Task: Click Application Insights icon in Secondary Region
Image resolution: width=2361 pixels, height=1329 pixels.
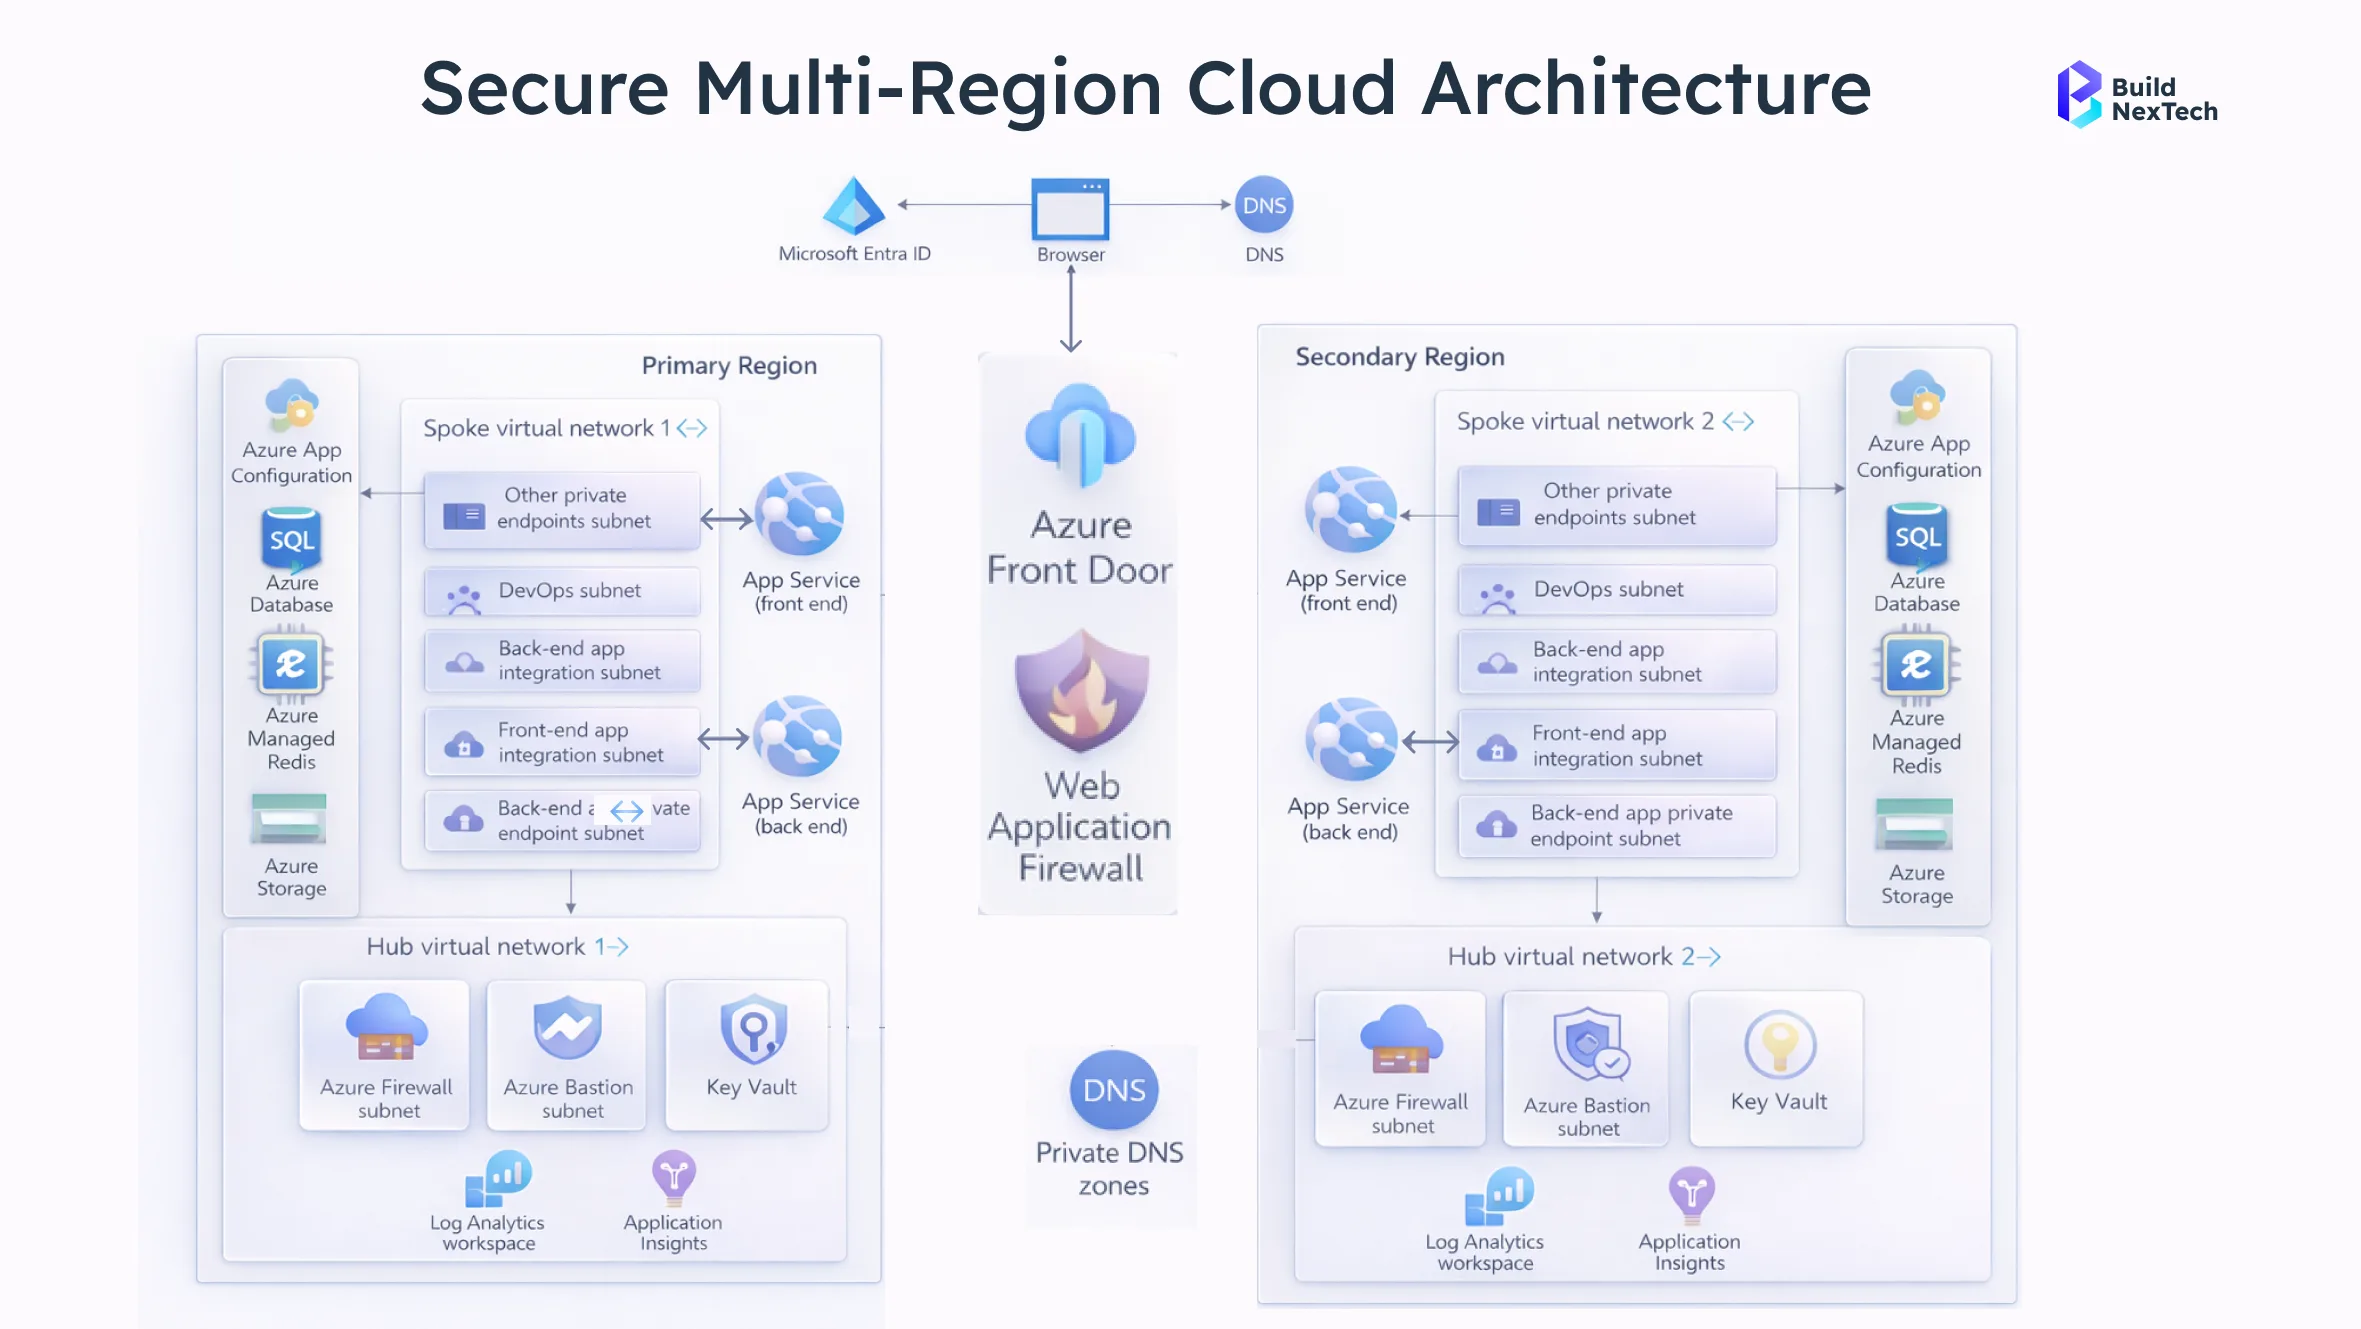Action: (1690, 1193)
